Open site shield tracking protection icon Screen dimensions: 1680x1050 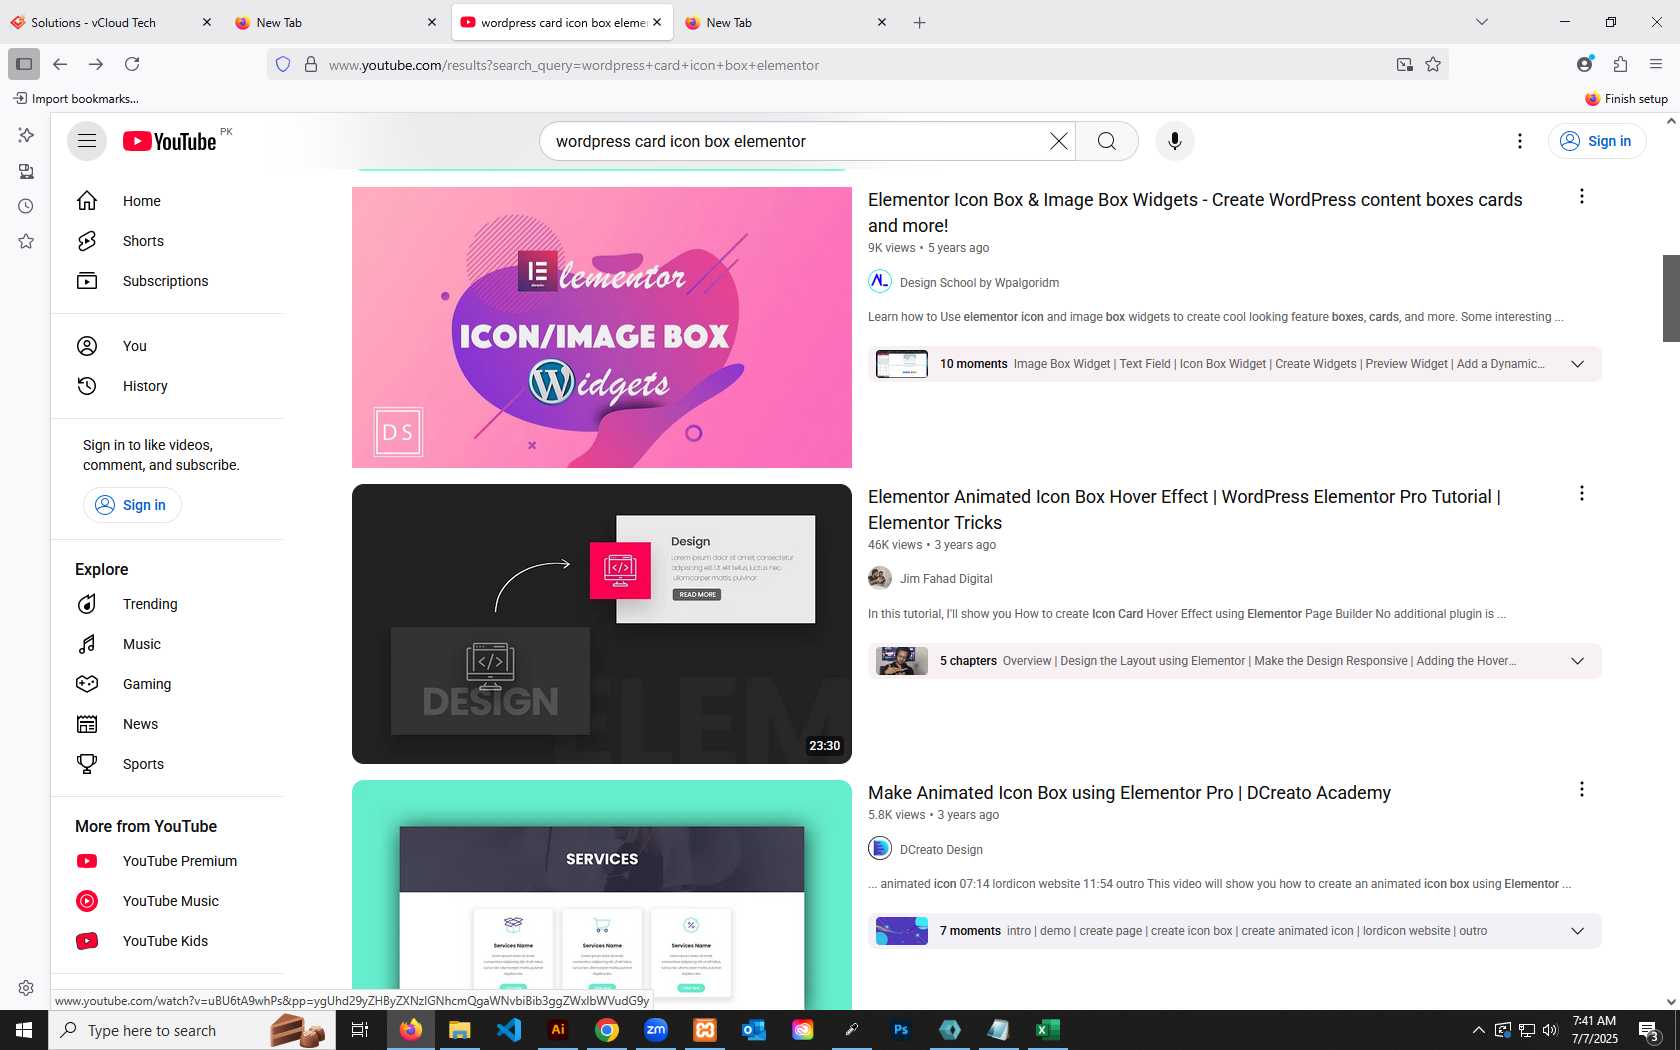coord(283,64)
